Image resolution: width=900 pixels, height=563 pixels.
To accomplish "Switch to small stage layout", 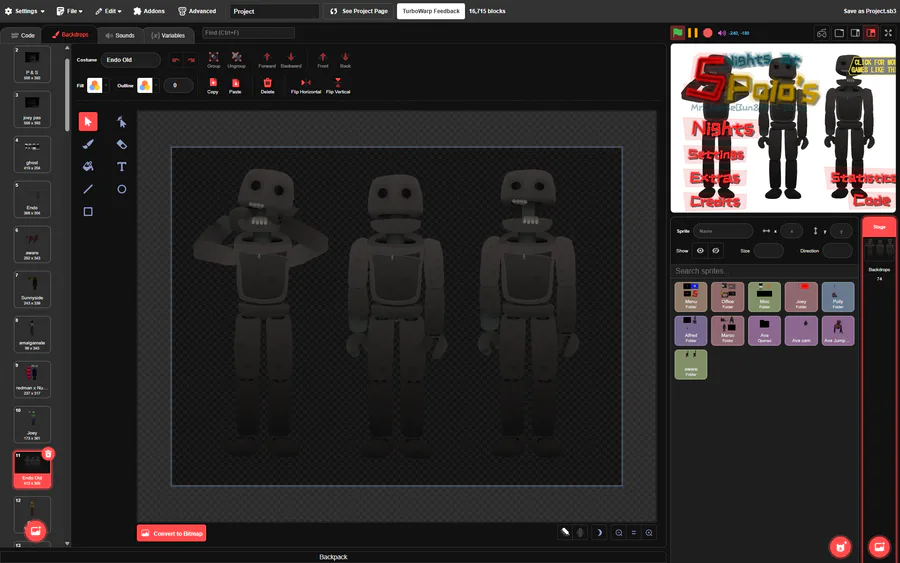I will click(839, 33).
